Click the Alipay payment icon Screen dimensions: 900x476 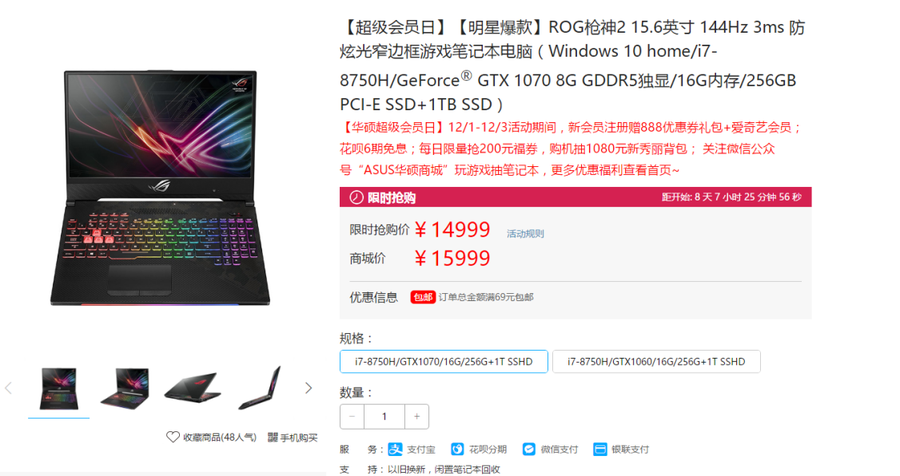click(395, 449)
